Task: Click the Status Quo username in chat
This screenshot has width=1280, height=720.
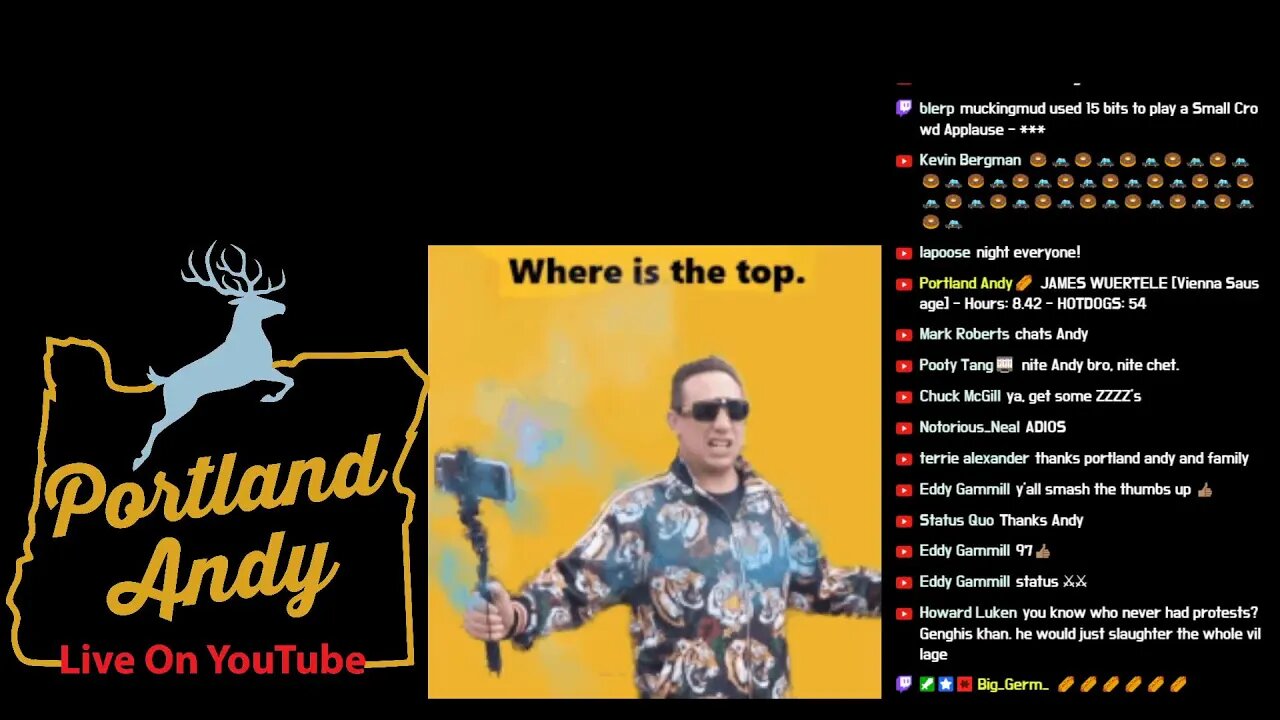Action: tap(956, 520)
